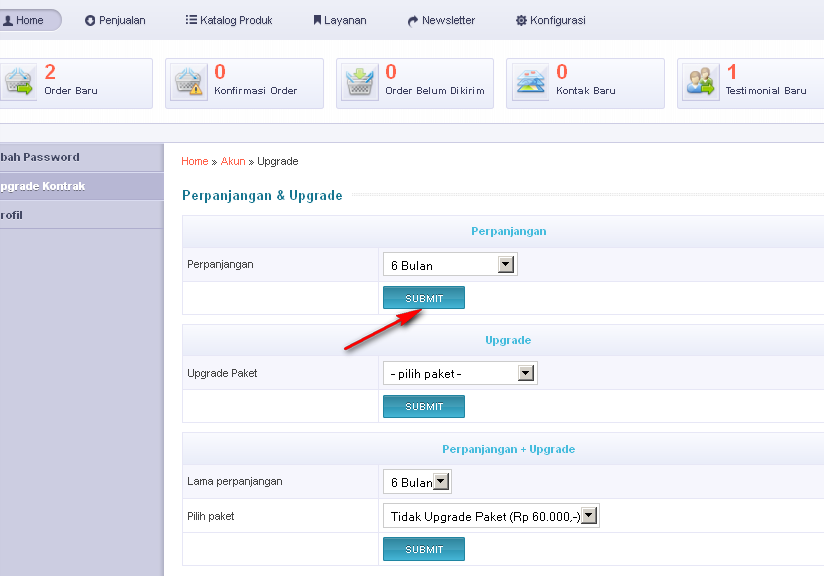Click the Order Baru basket icon

pos(18,82)
